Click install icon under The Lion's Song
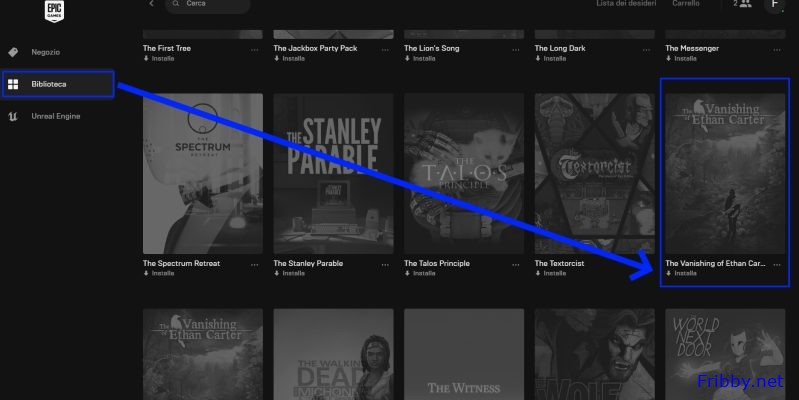The width and height of the screenshot is (799, 400). [x=408, y=59]
